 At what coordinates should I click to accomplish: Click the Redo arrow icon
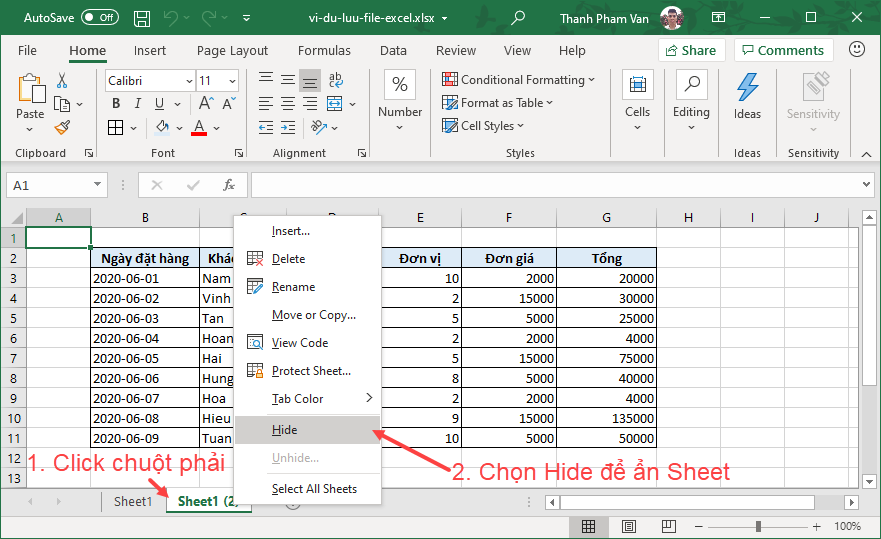(209, 17)
